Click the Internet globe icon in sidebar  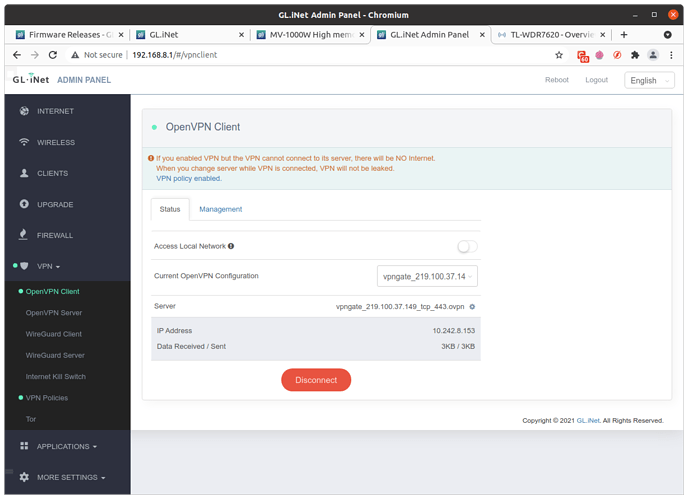coord(24,111)
